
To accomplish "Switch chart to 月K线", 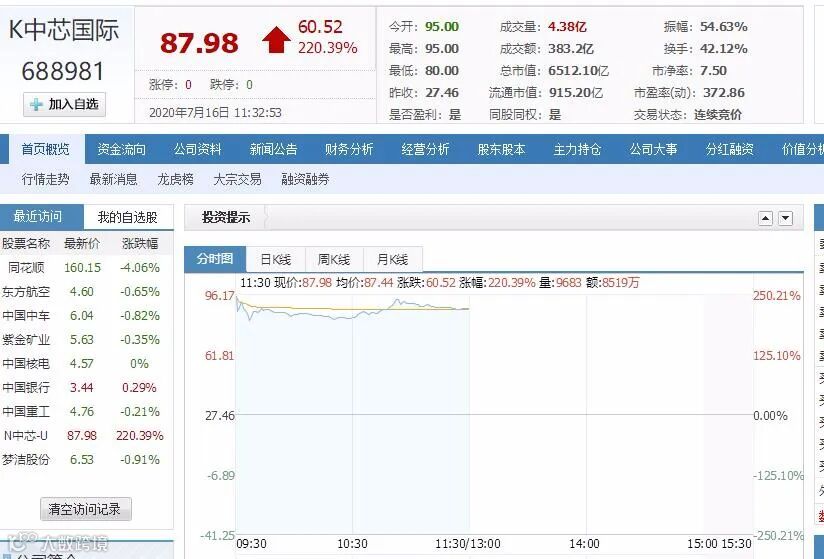I will [x=393, y=260].
